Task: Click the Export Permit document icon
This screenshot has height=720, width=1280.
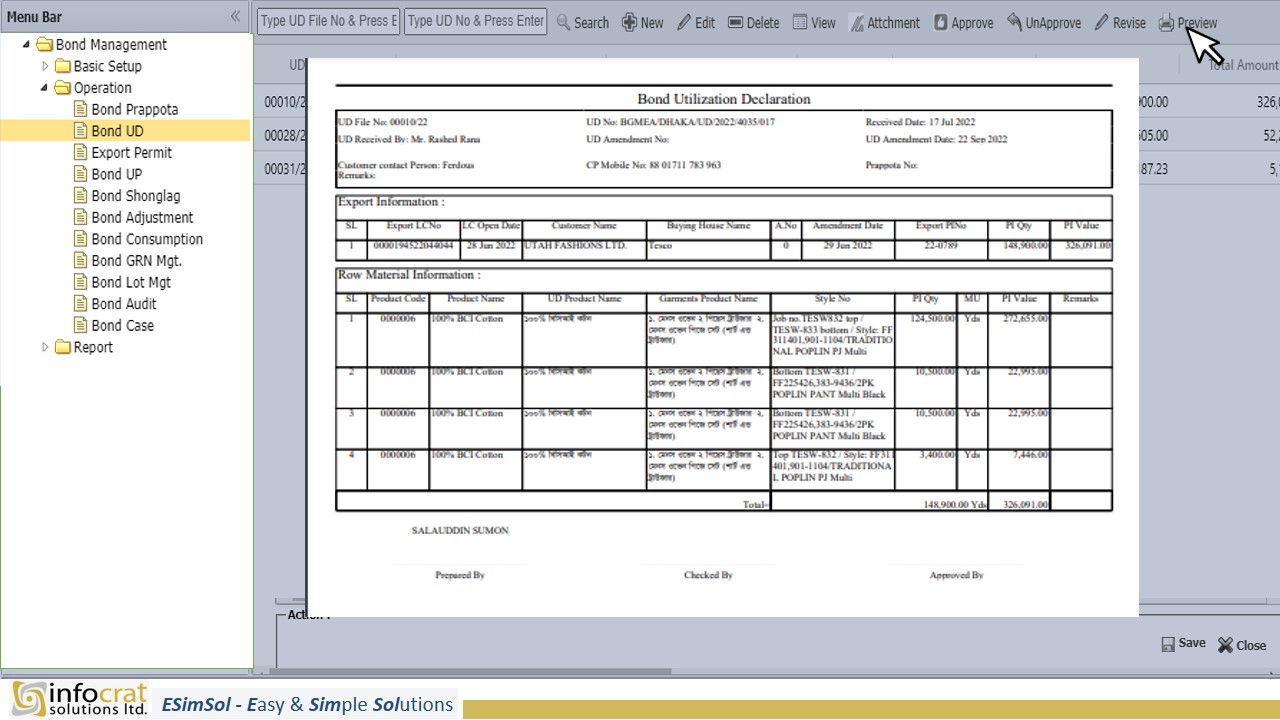Action: pos(81,152)
